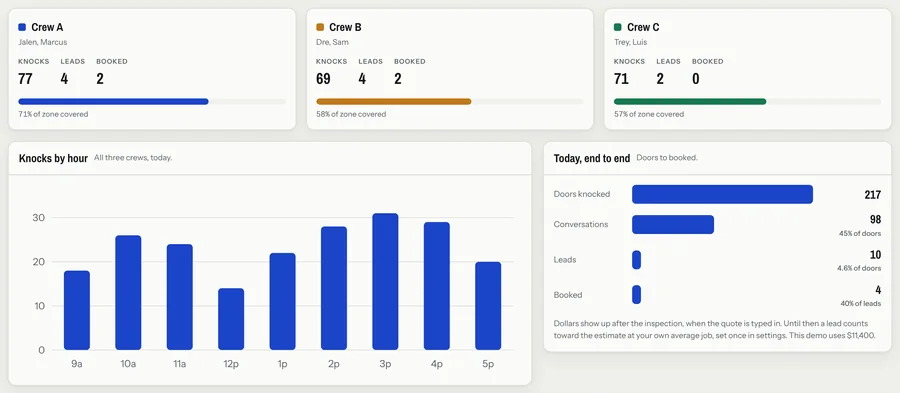This screenshot has height=393, width=900.
Task: Click '71% of zone covered' text
Action: pyautogui.click(x=53, y=114)
